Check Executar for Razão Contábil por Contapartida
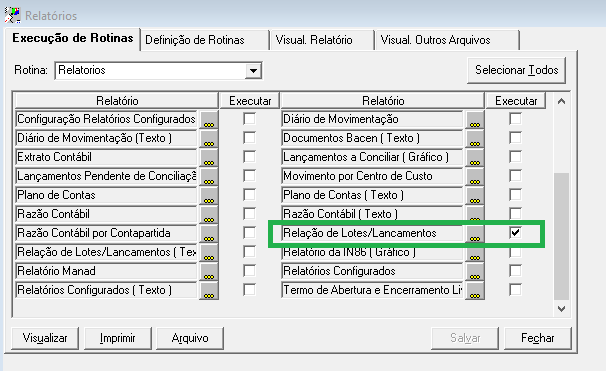The height and width of the screenshot is (371, 606). (x=249, y=232)
